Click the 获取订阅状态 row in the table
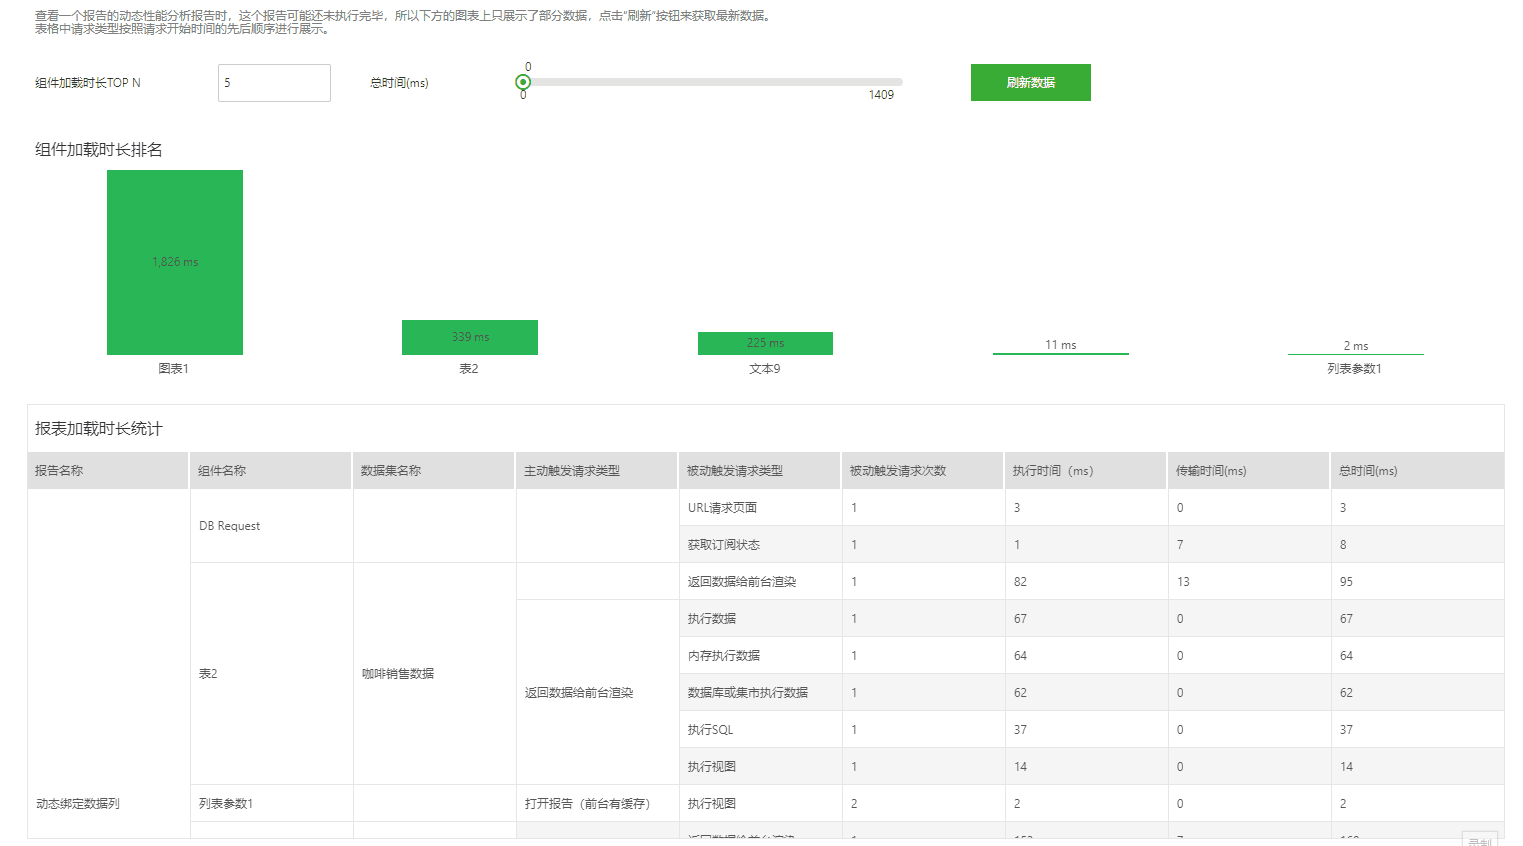 pyautogui.click(x=761, y=544)
